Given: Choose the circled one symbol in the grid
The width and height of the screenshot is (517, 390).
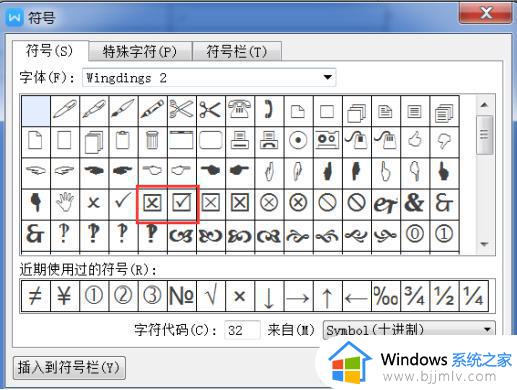Looking at the screenshot, I should (x=444, y=234).
